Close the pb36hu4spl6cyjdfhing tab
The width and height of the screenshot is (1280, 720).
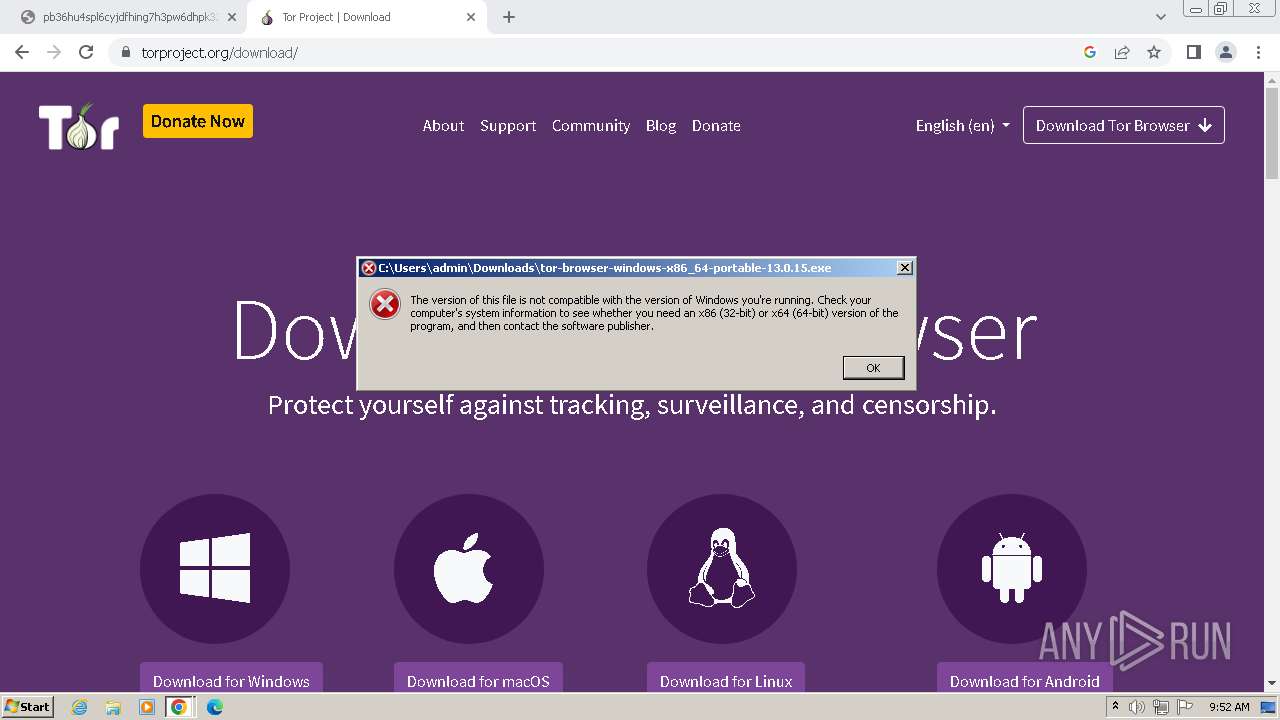pyautogui.click(x=232, y=17)
